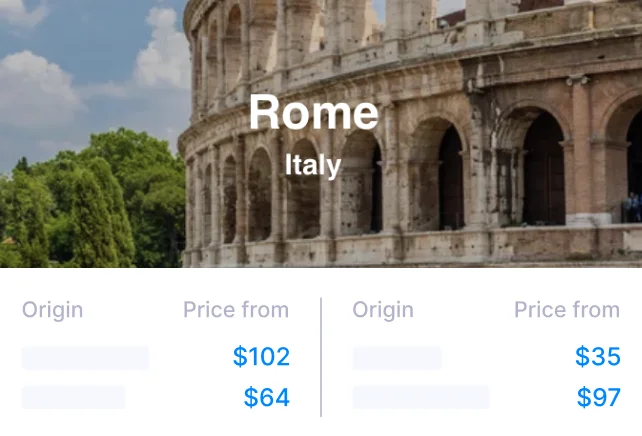The image size is (642, 436).
Task: Click right column Price from header
Action: [x=567, y=310]
